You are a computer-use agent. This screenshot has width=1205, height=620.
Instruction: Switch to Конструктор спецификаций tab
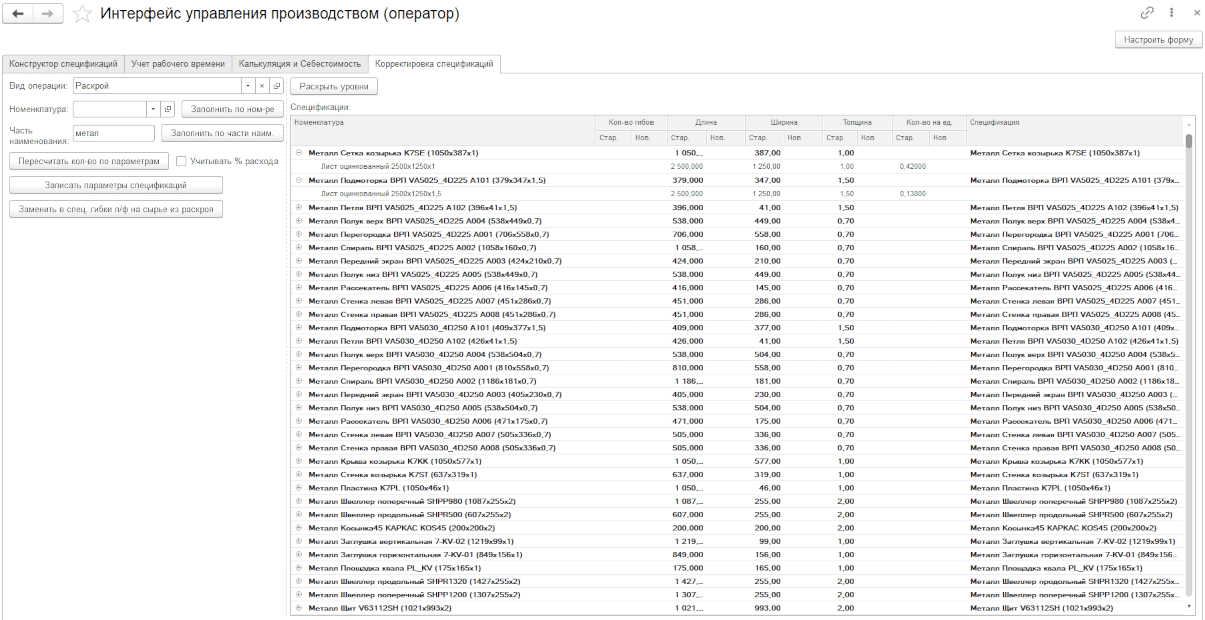pyautogui.click(x=62, y=63)
